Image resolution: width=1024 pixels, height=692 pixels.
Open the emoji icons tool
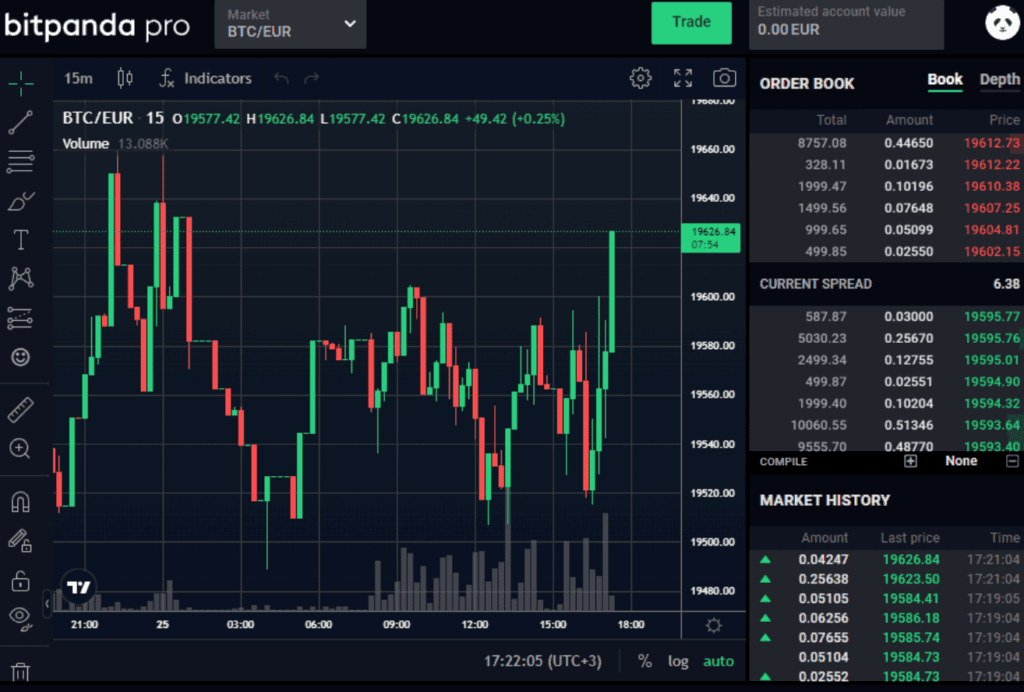(x=20, y=356)
